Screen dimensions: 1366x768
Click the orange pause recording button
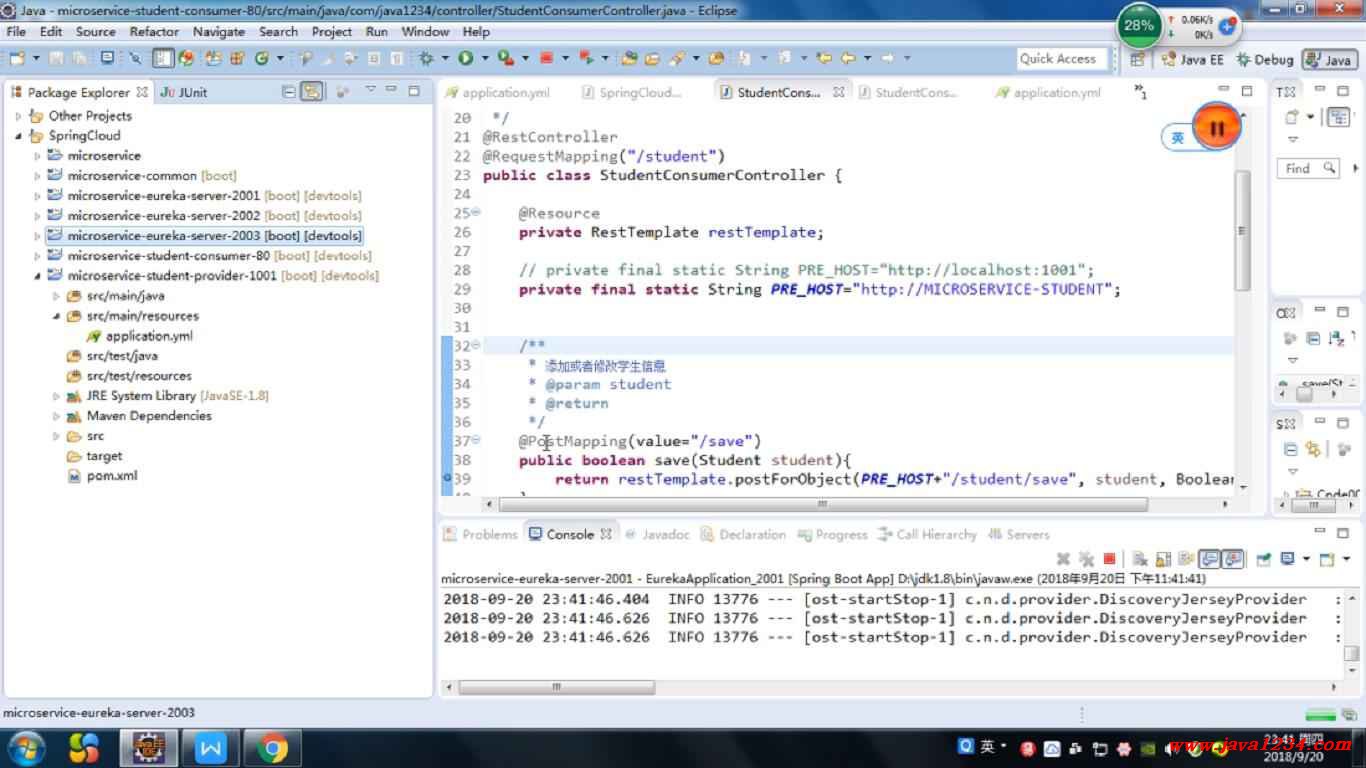click(x=1216, y=128)
